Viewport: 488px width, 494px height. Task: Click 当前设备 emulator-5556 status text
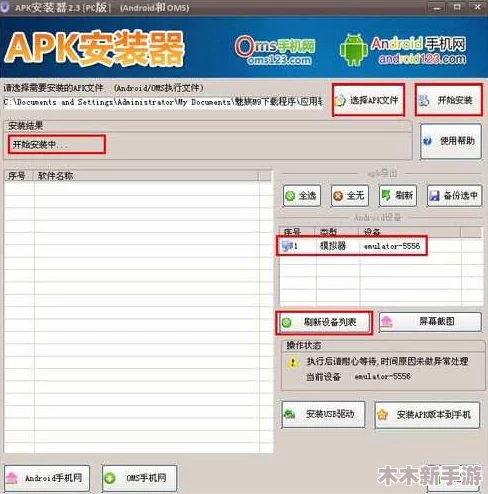[358, 377]
